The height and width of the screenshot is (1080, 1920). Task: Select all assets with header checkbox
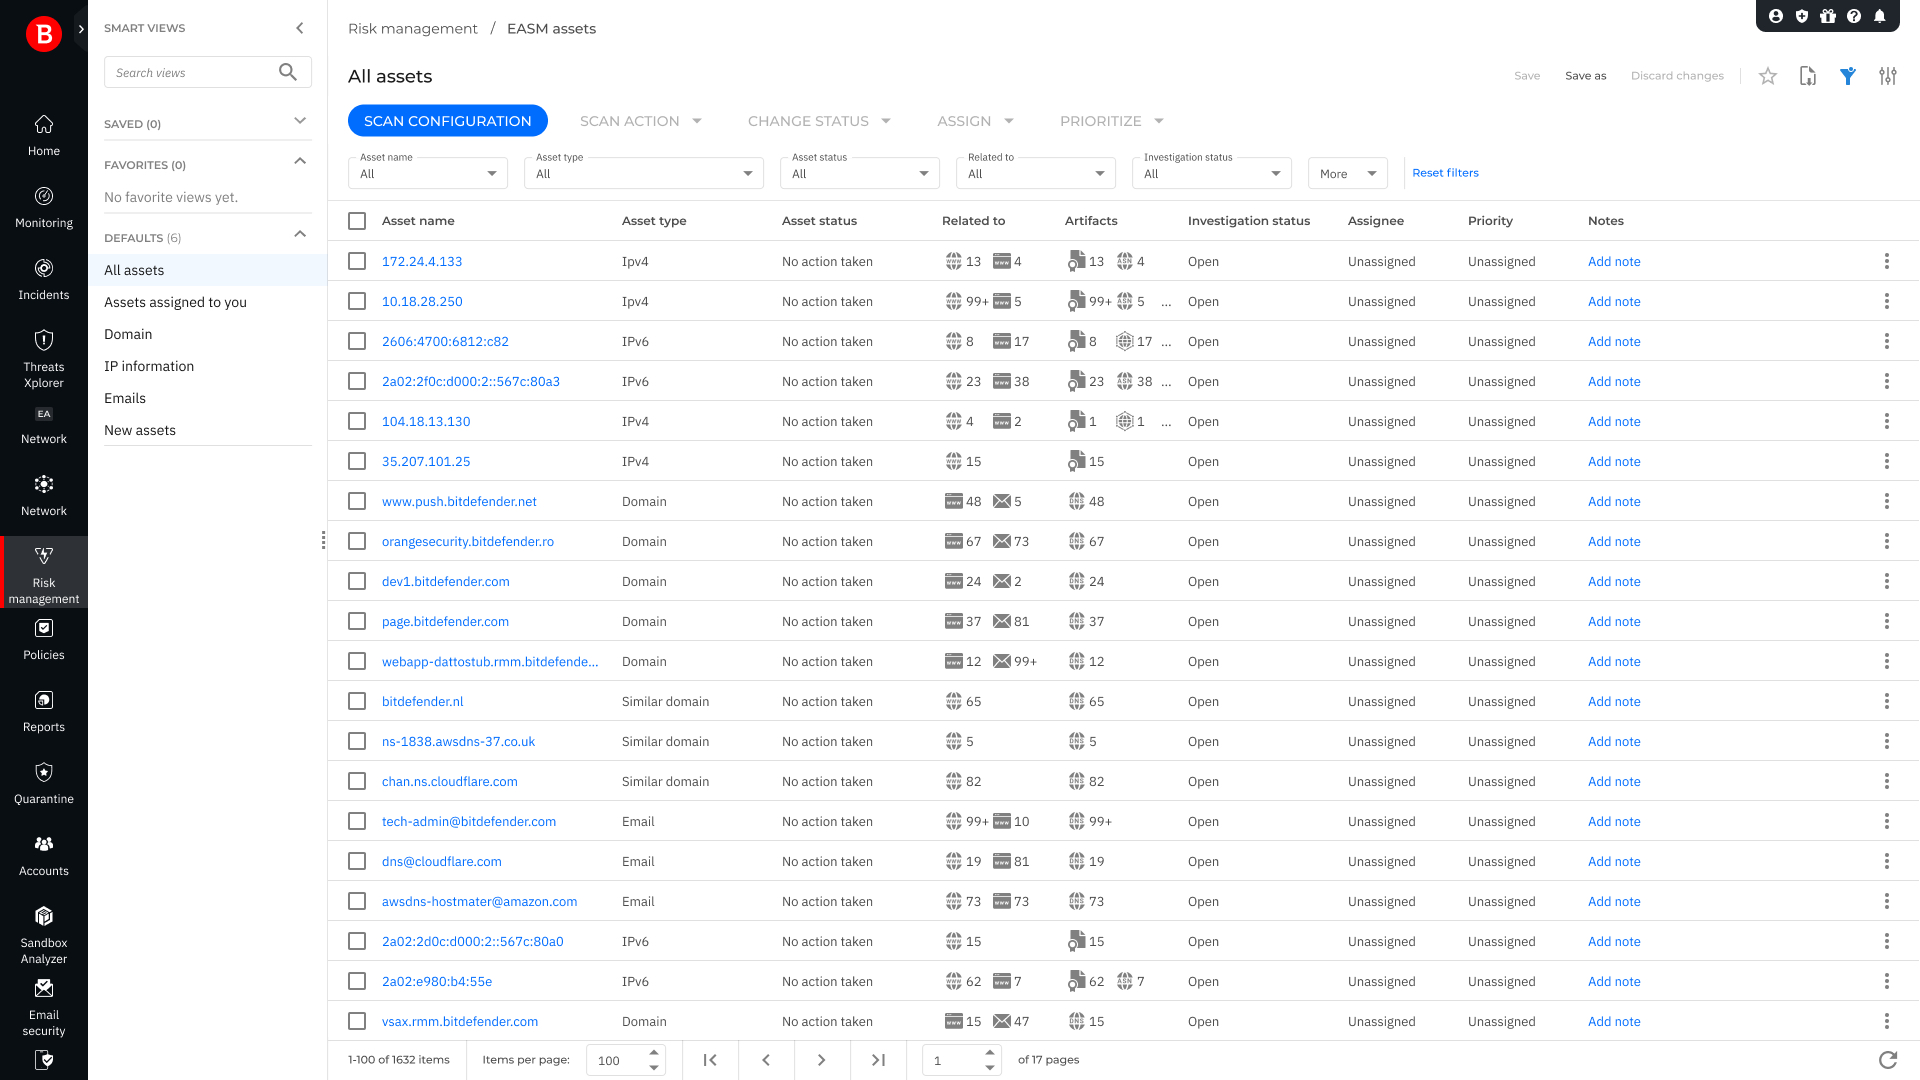[357, 221]
